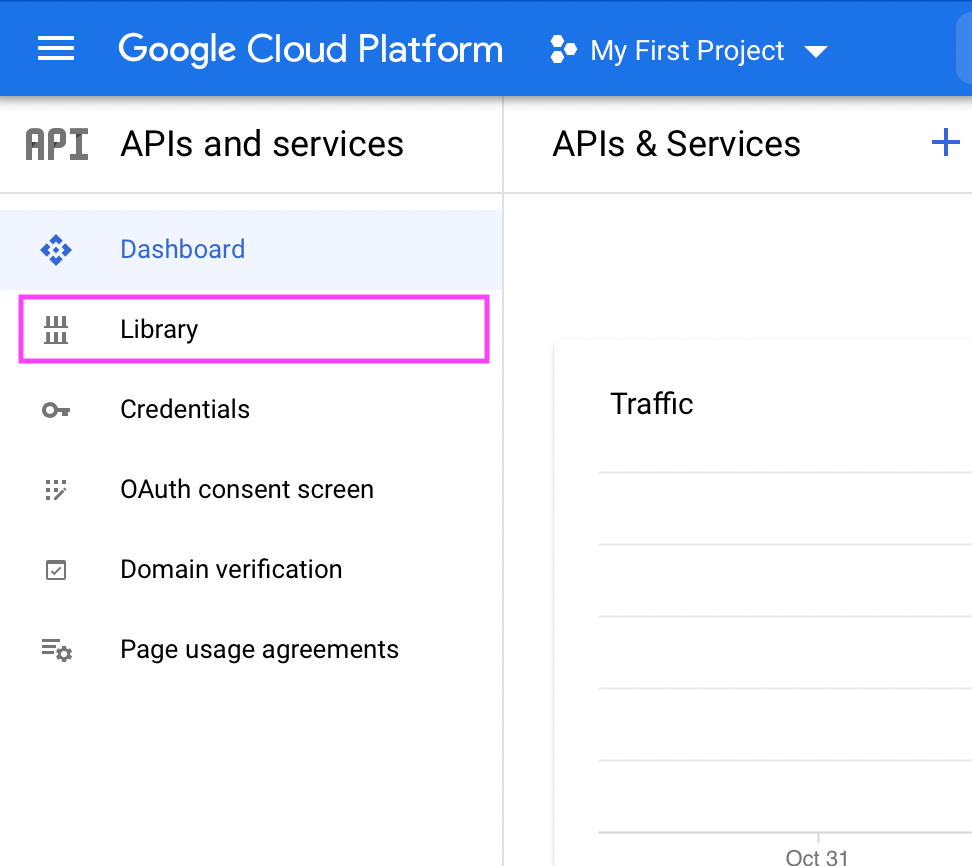Screen dimensions: 972x866
Task: Click the OAuth consent screen icon
Action: pyautogui.click(x=56, y=489)
